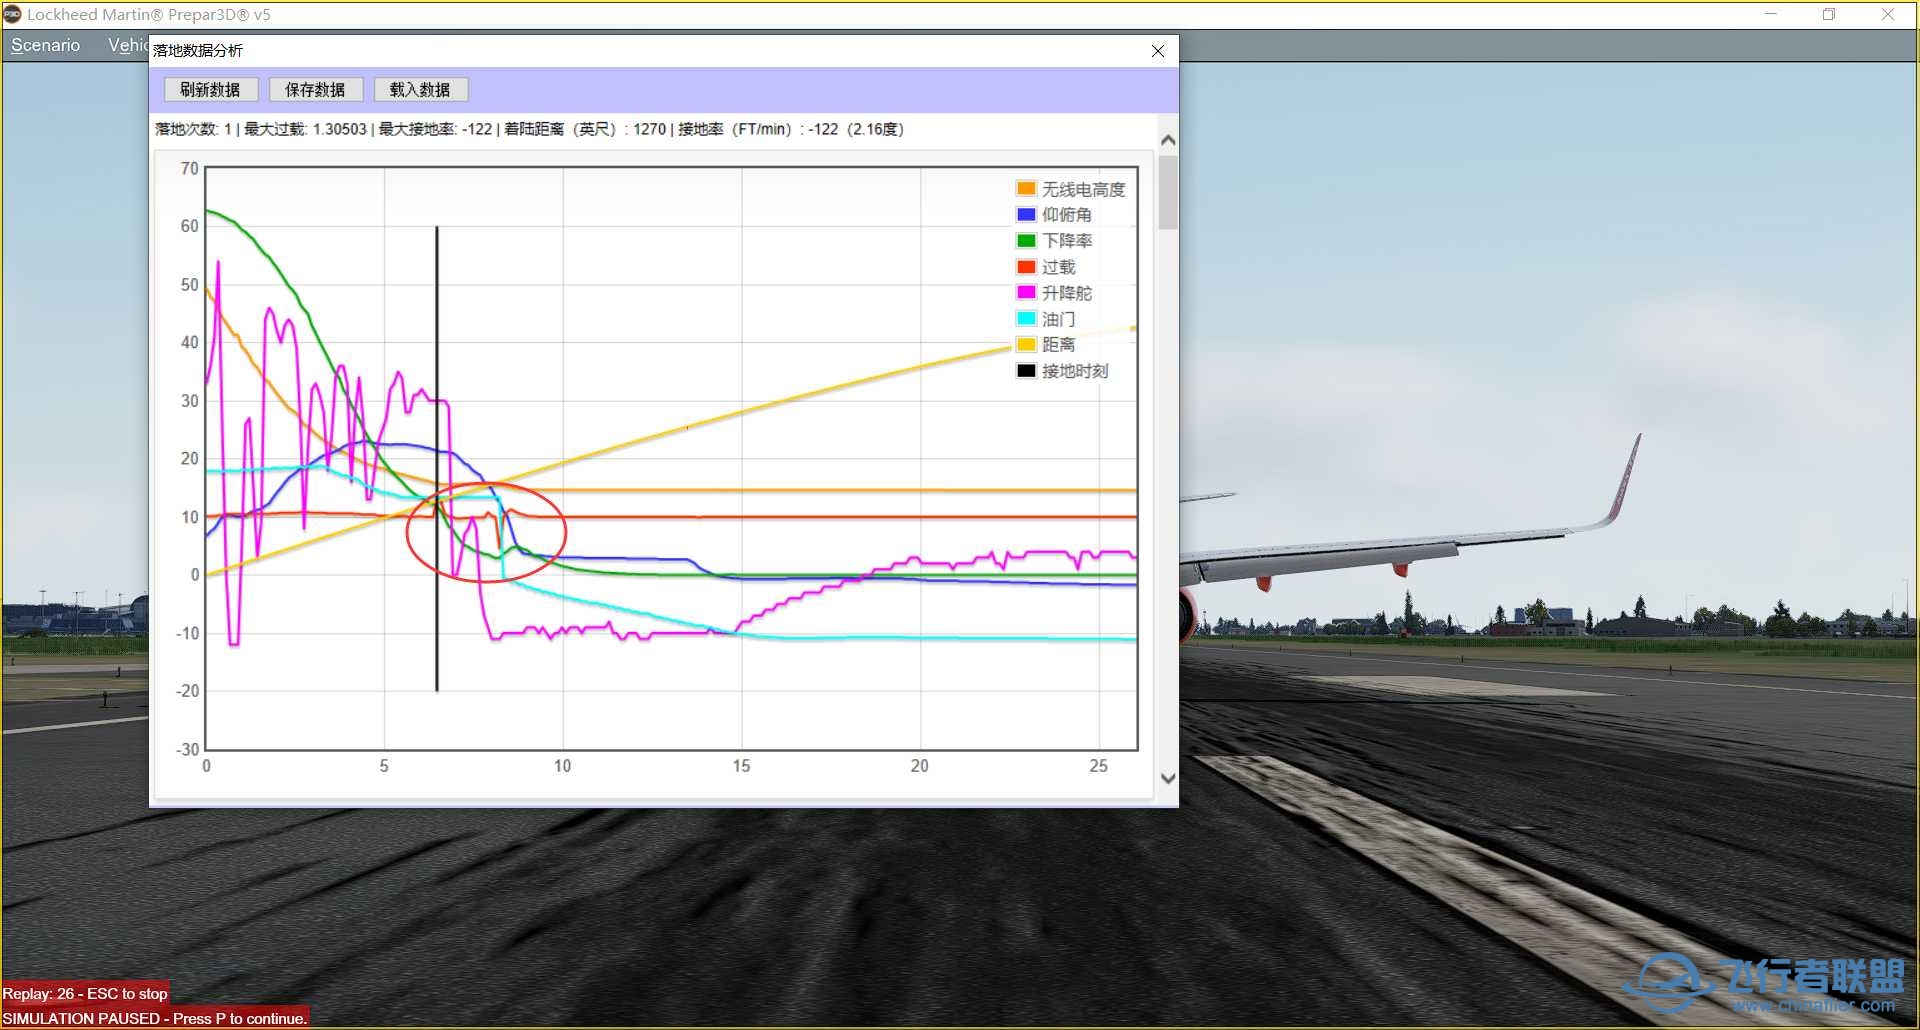
Task: Click the 载入数据 load data button
Action: coord(421,90)
